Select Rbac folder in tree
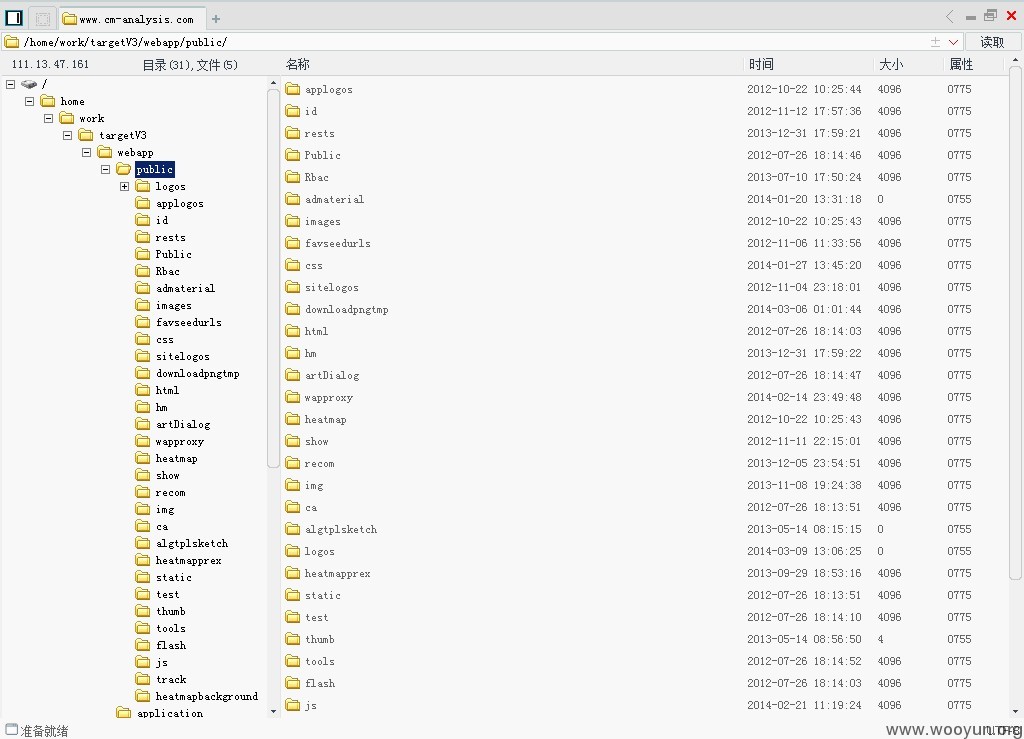 point(167,272)
